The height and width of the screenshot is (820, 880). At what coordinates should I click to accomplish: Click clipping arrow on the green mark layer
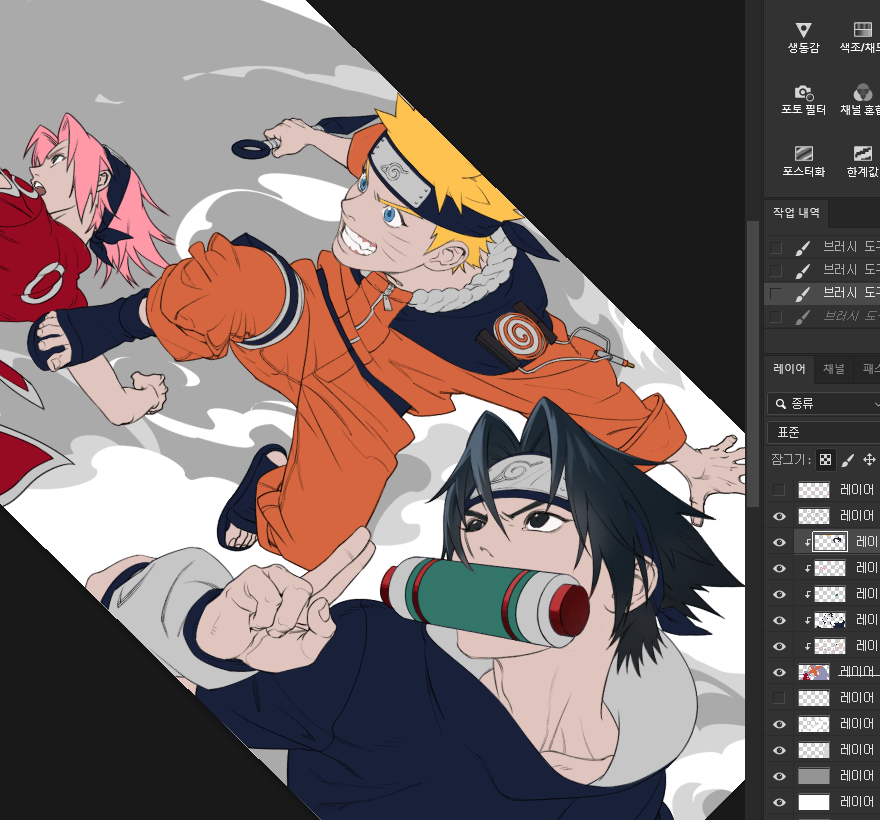(x=808, y=594)
